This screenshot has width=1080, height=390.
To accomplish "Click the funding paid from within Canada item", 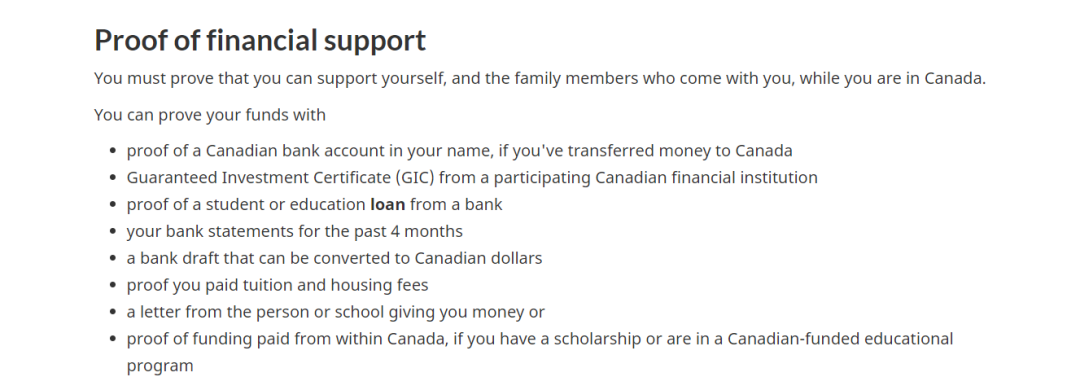I will tap(540, 352).
